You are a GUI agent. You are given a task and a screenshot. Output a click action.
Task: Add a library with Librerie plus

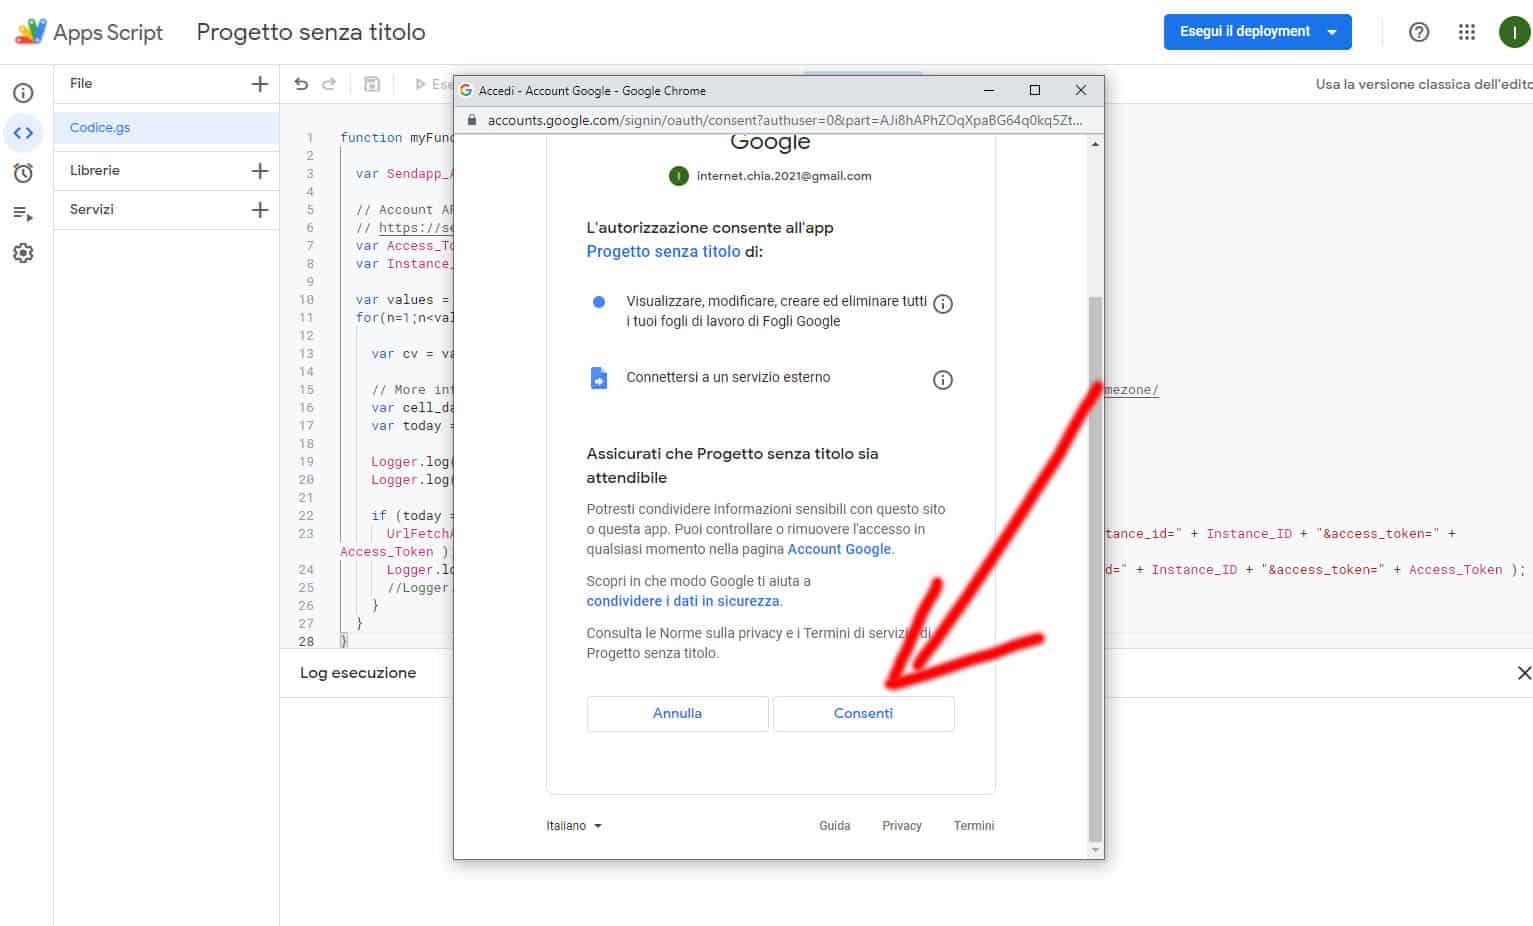(x=260, y=171)
